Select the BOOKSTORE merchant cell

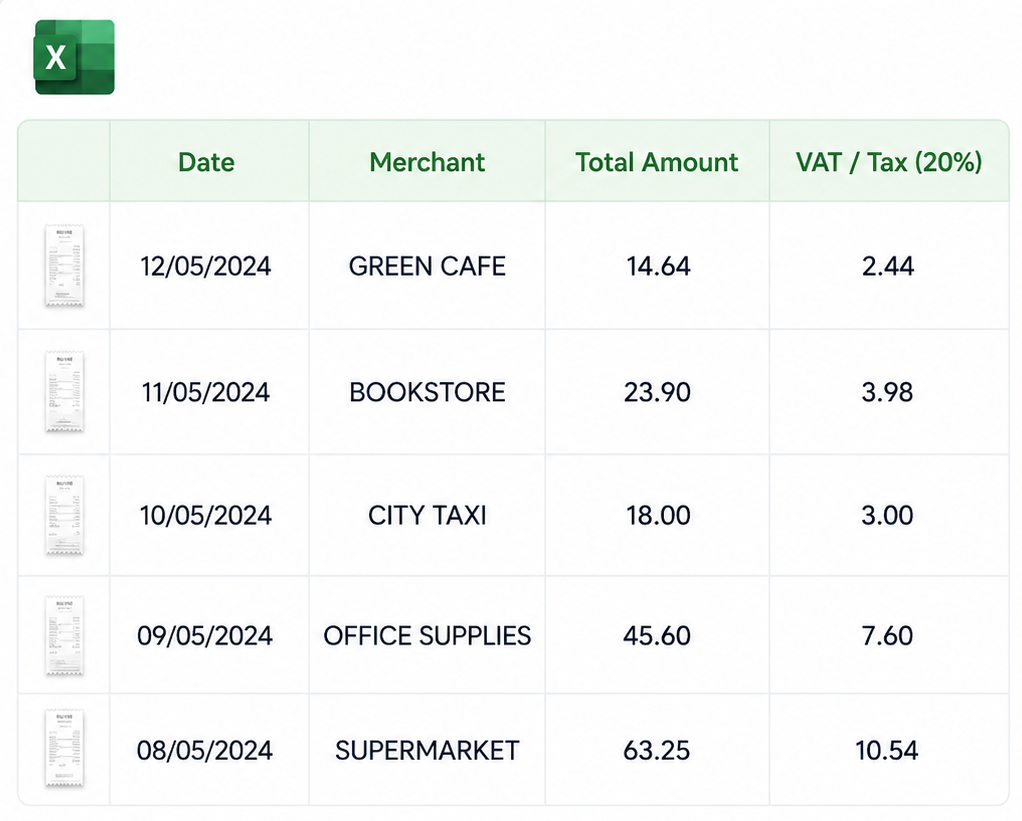(x=427, y=392)
